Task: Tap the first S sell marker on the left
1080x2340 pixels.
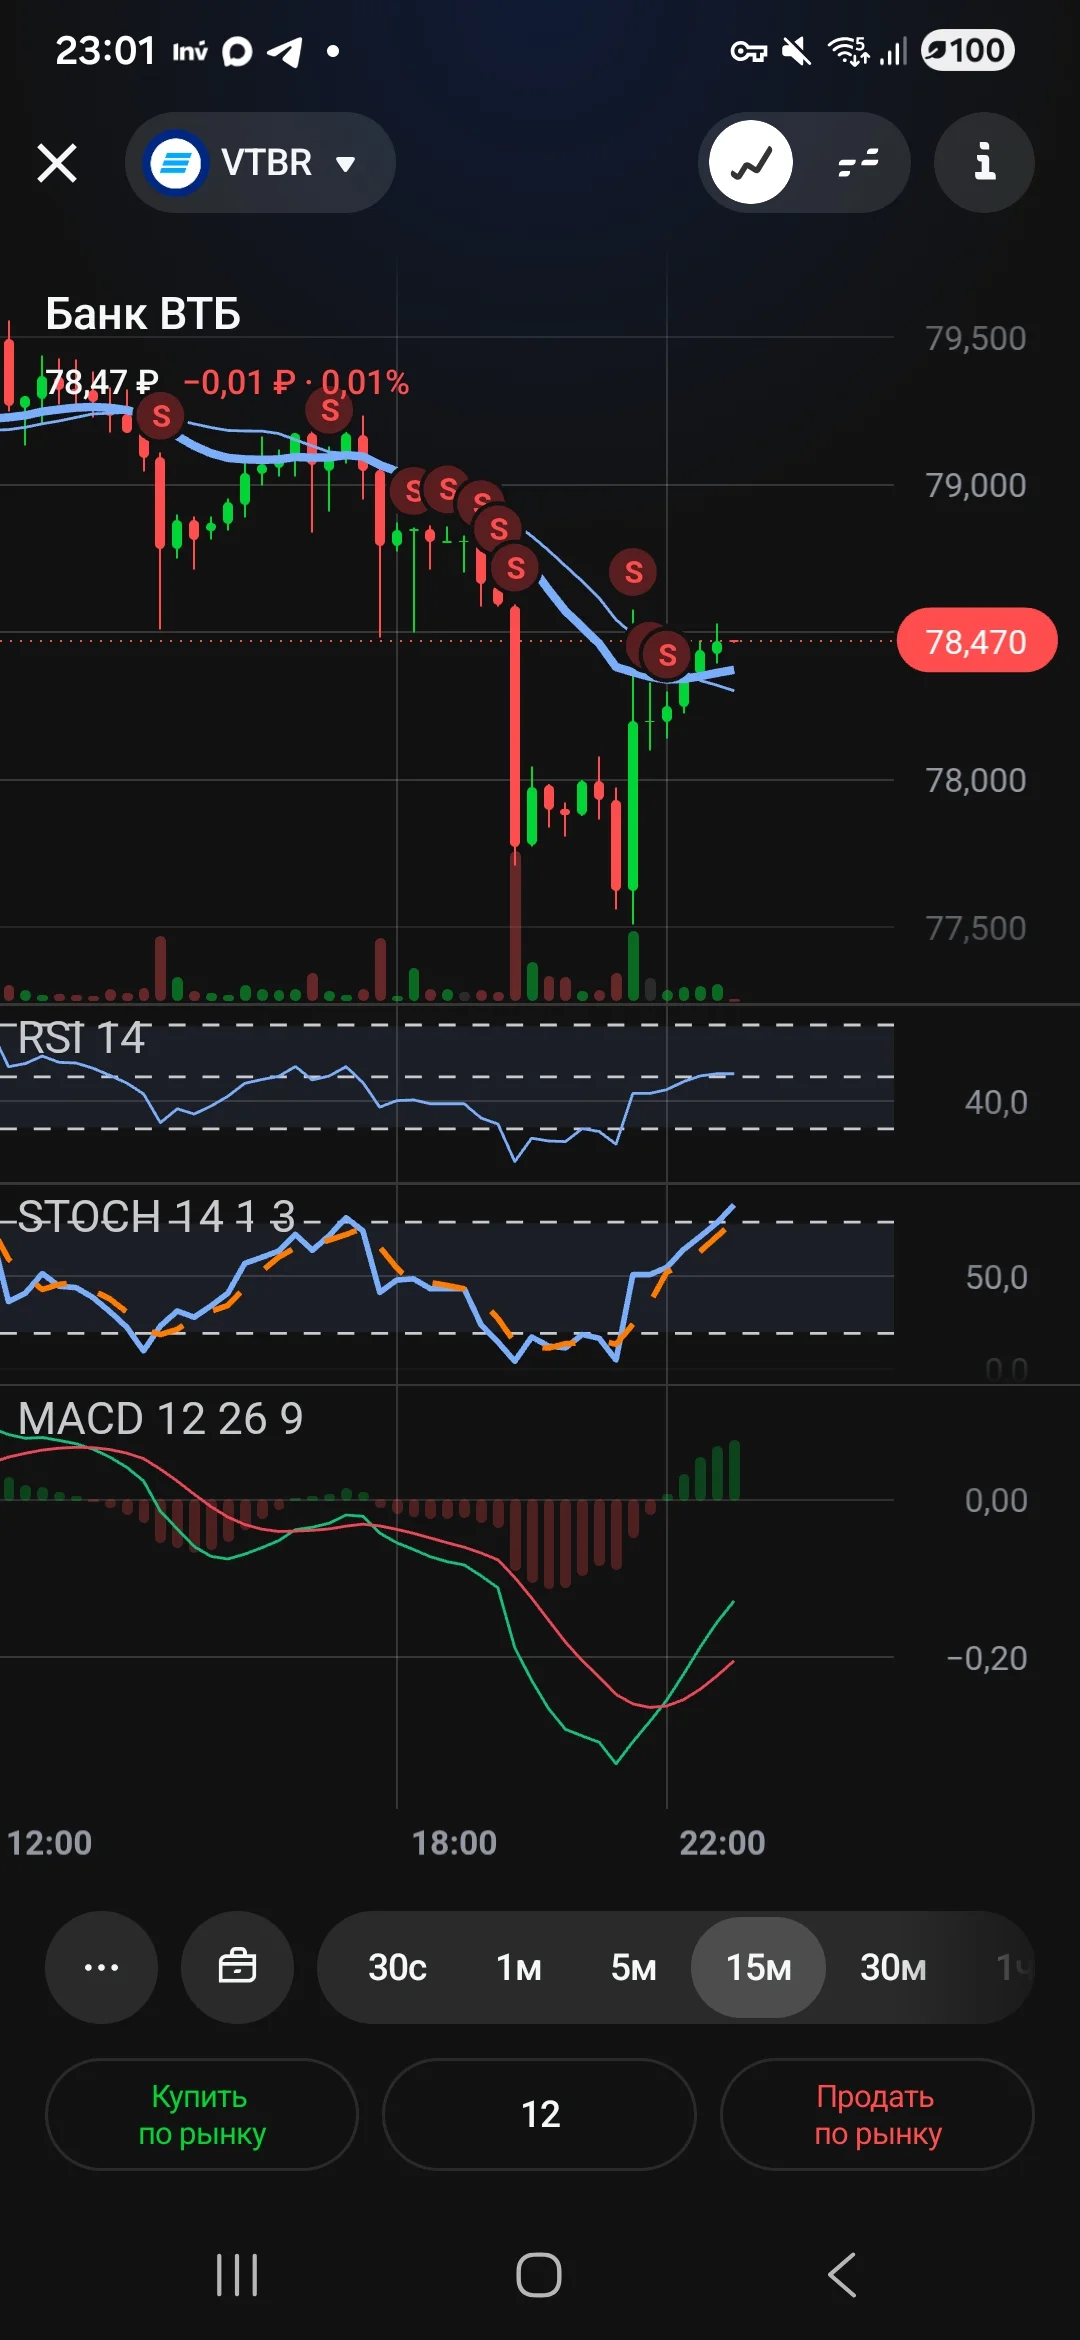Action: pyautogui.click(x=161, y=416)
